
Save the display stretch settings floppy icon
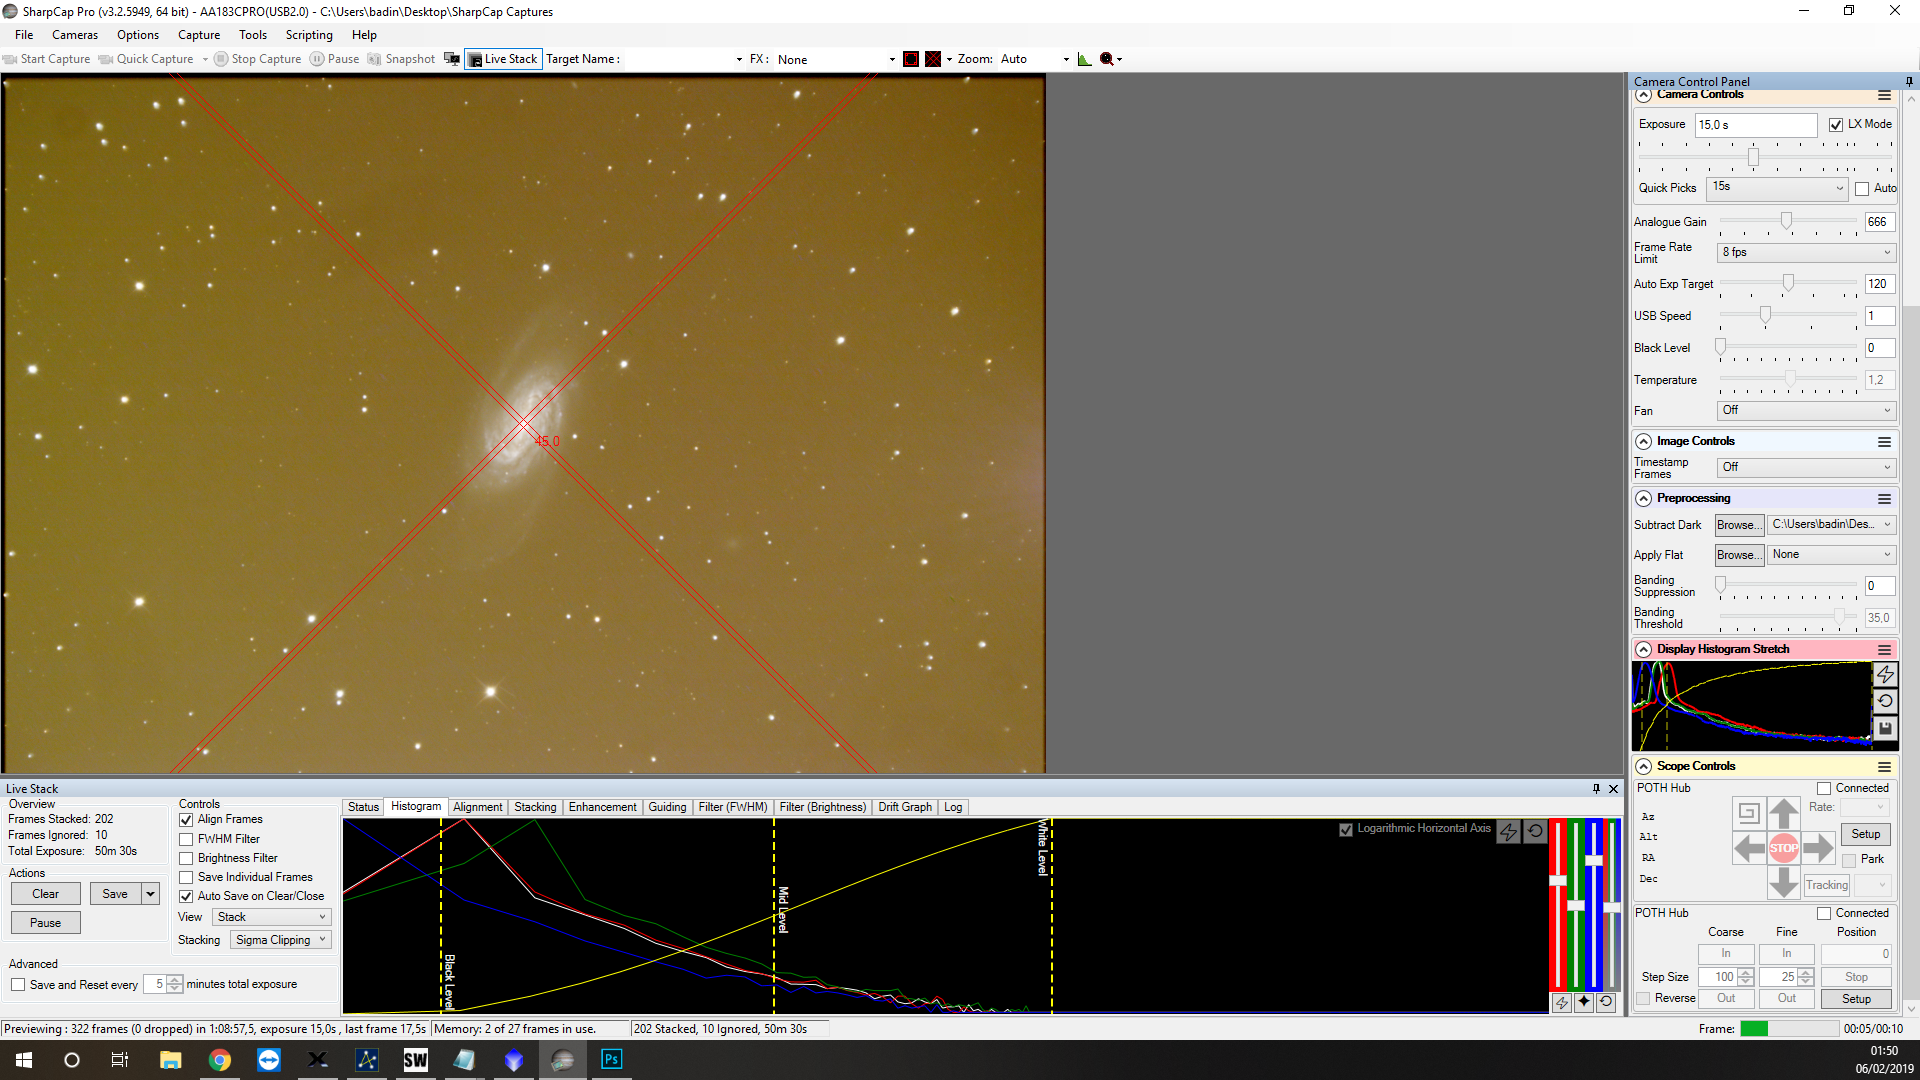coord(1885,729)
